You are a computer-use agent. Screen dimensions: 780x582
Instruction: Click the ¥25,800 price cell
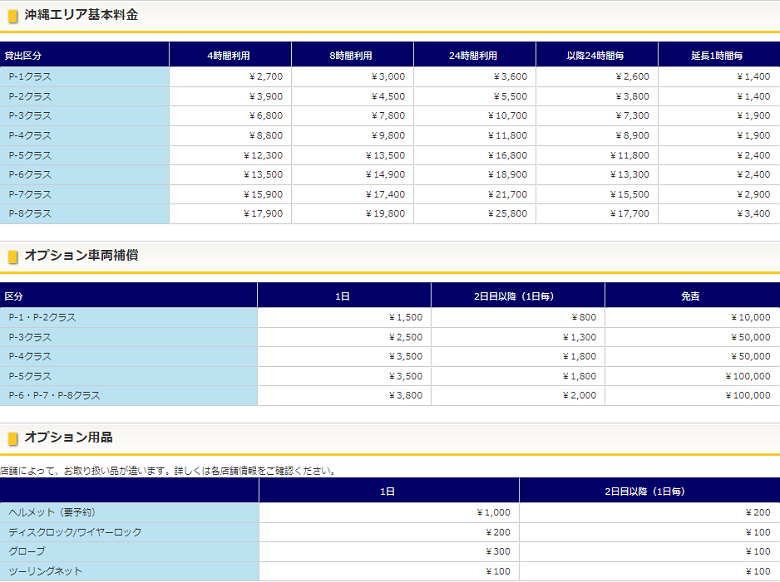point(508,214)
